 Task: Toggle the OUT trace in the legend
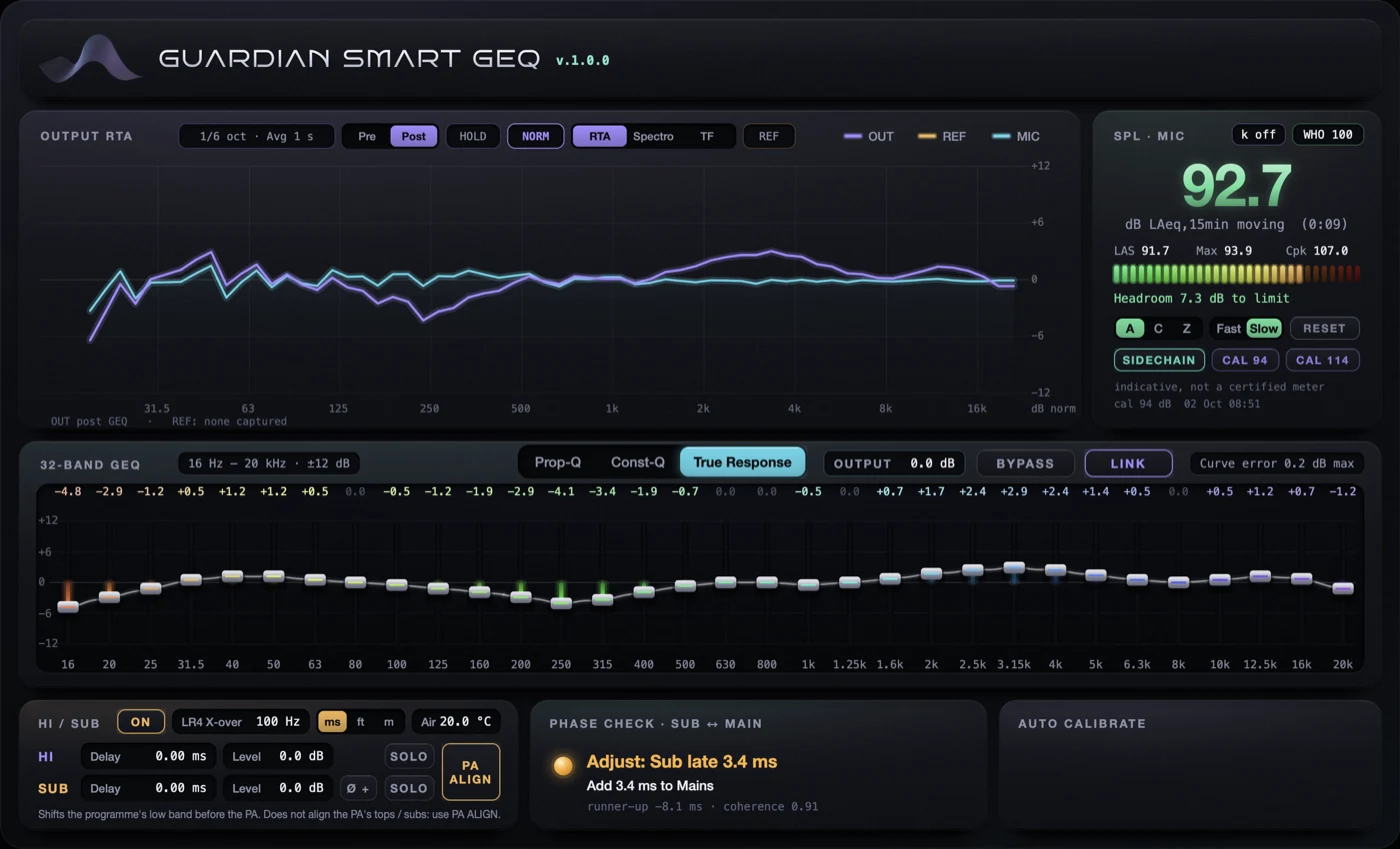tap(869, 136)
